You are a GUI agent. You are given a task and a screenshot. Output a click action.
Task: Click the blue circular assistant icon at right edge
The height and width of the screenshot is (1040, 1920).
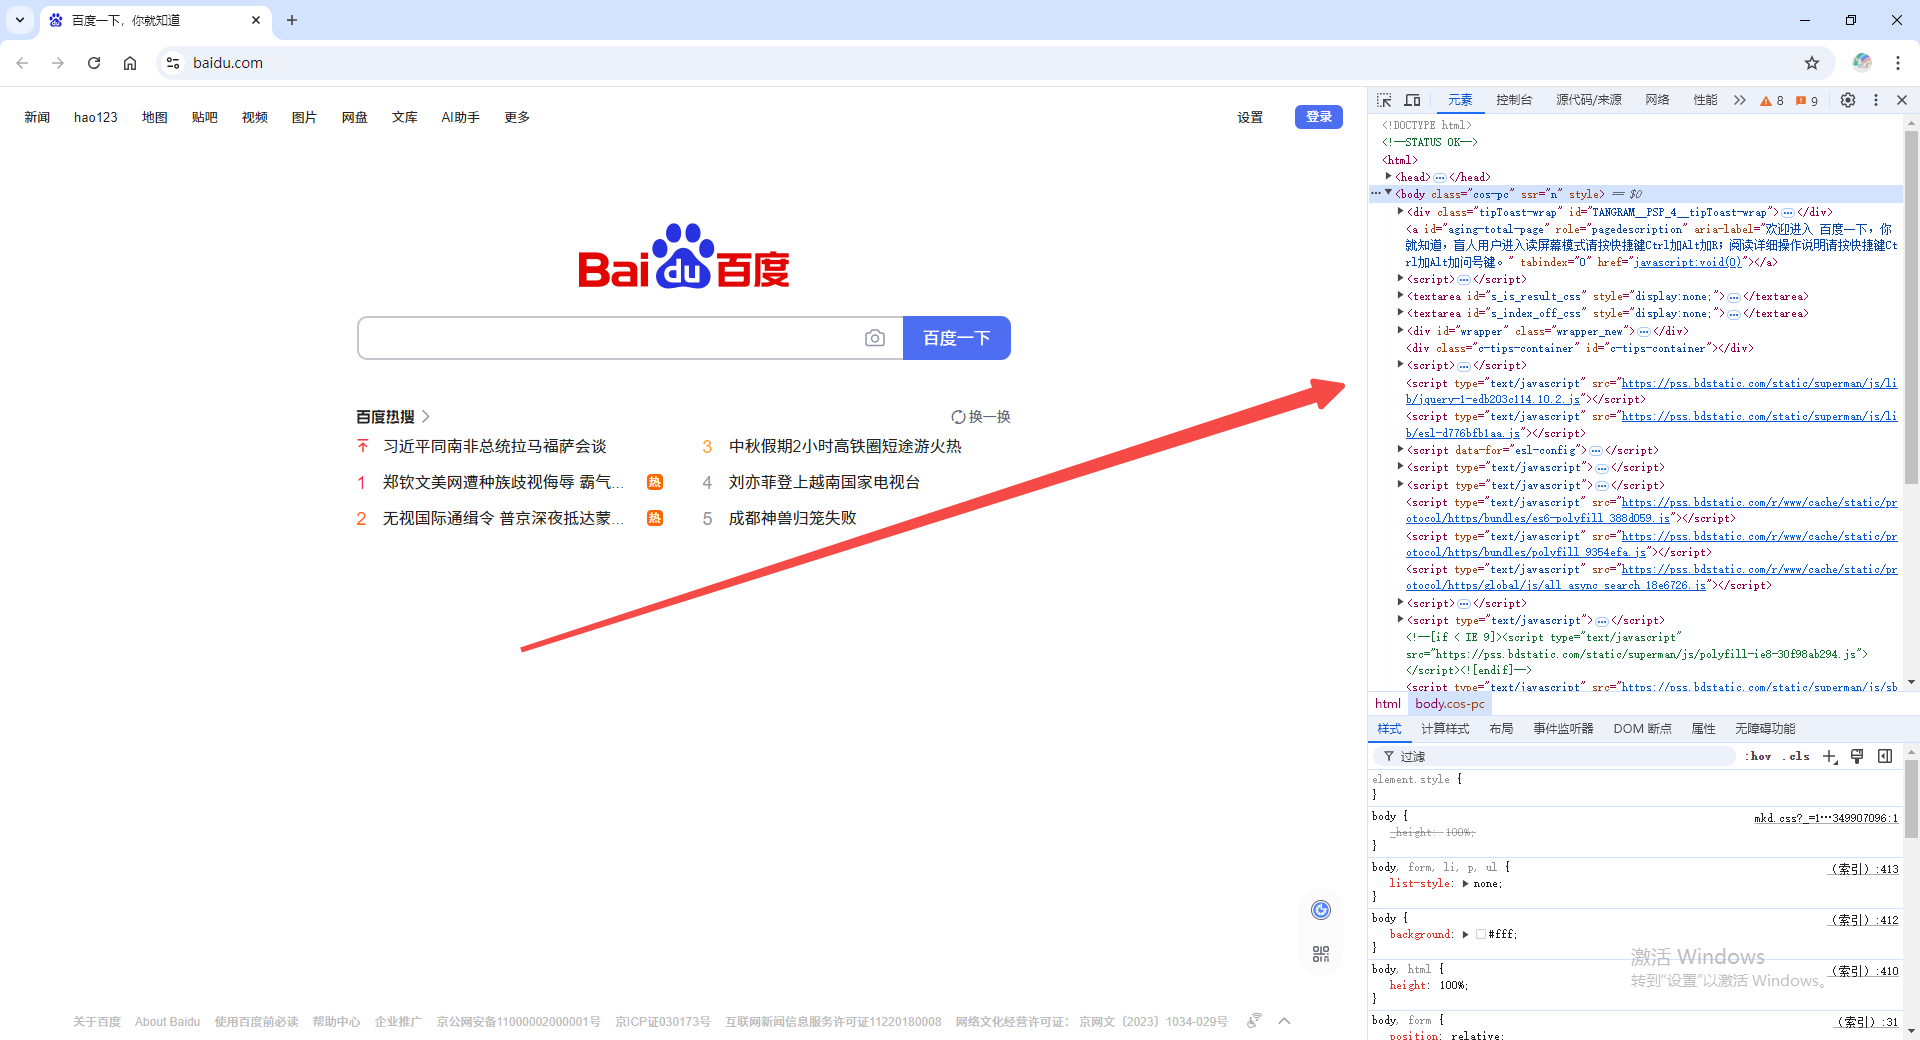tap(1321, 910)
